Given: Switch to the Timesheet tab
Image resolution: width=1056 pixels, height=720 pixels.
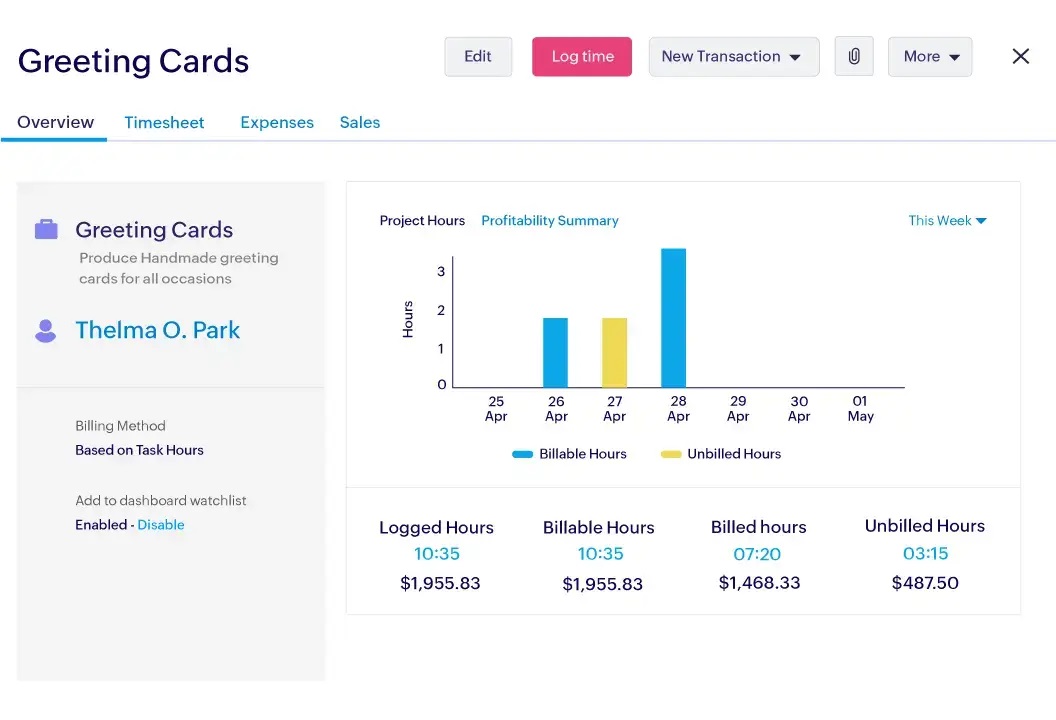Looking at the screenshot, I should tap(164, 122).
